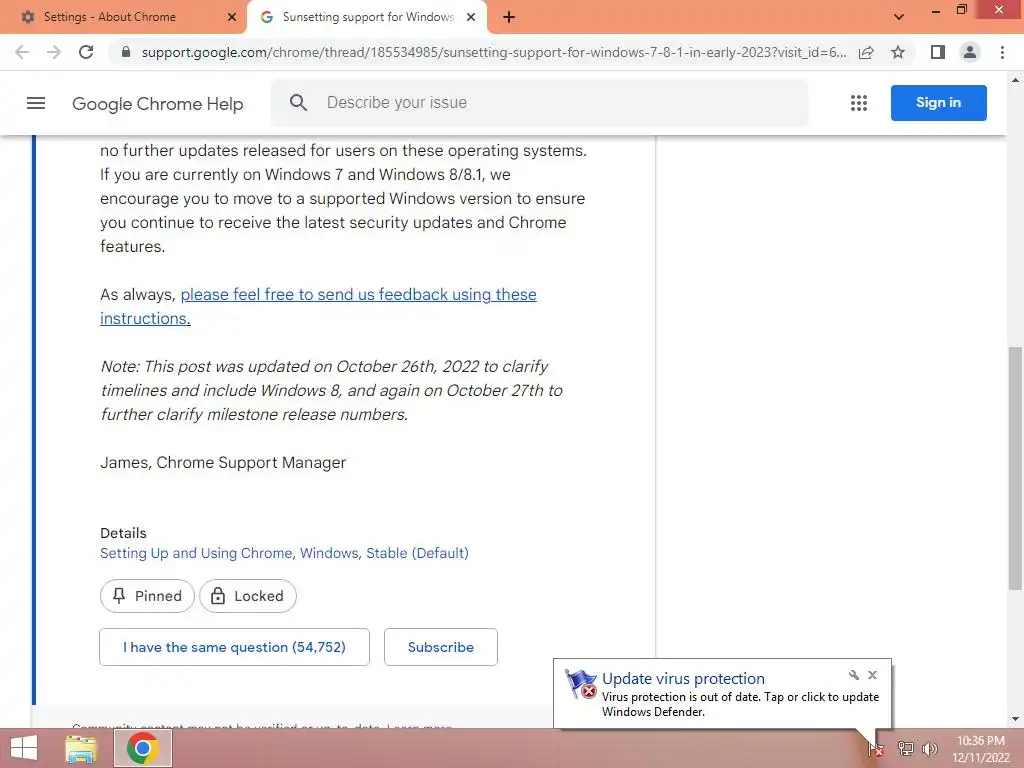Screen dimensions: 1024x768
Task: Click I have the same question button
Action: tap(234, 647)
